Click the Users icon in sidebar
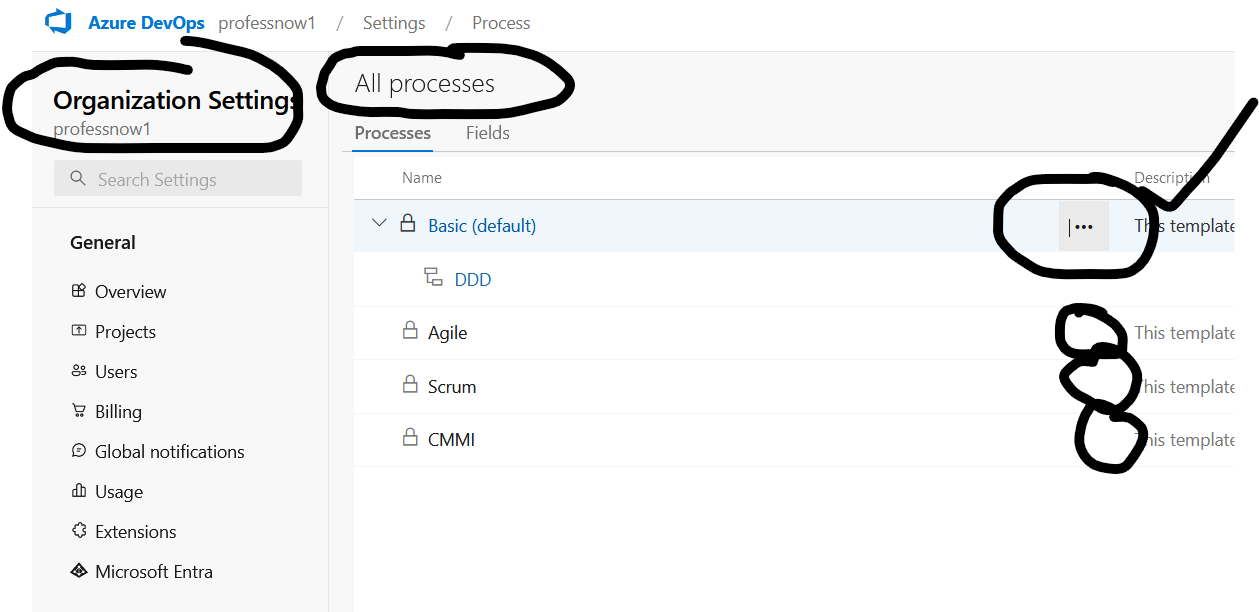 point(79,371)
